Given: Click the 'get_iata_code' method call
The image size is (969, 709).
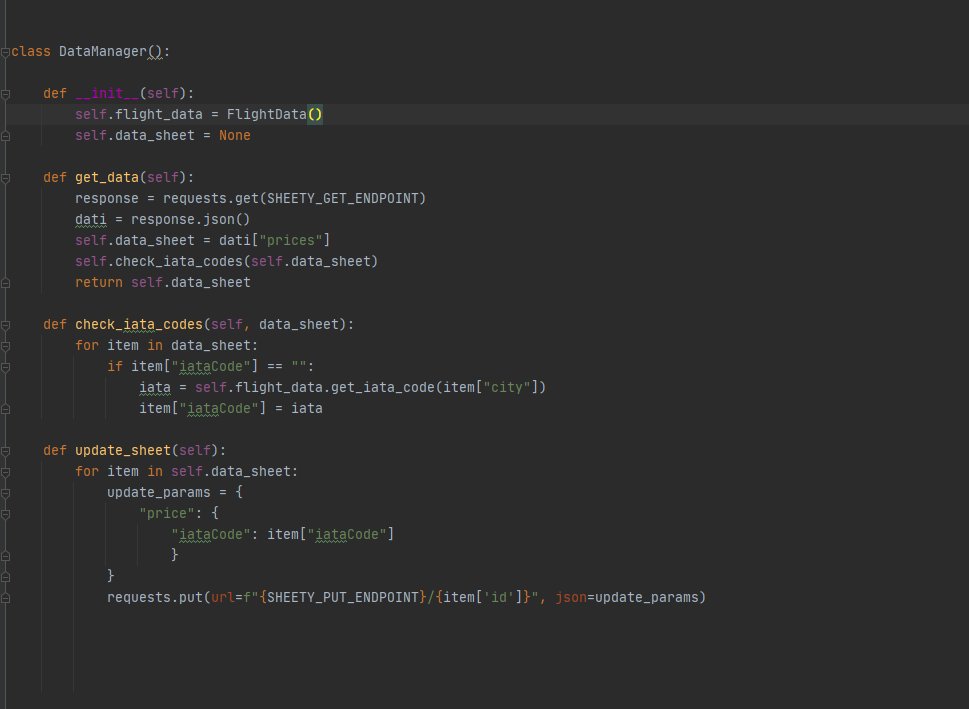Looking at the screenshot, I should [x=383, y=388].
